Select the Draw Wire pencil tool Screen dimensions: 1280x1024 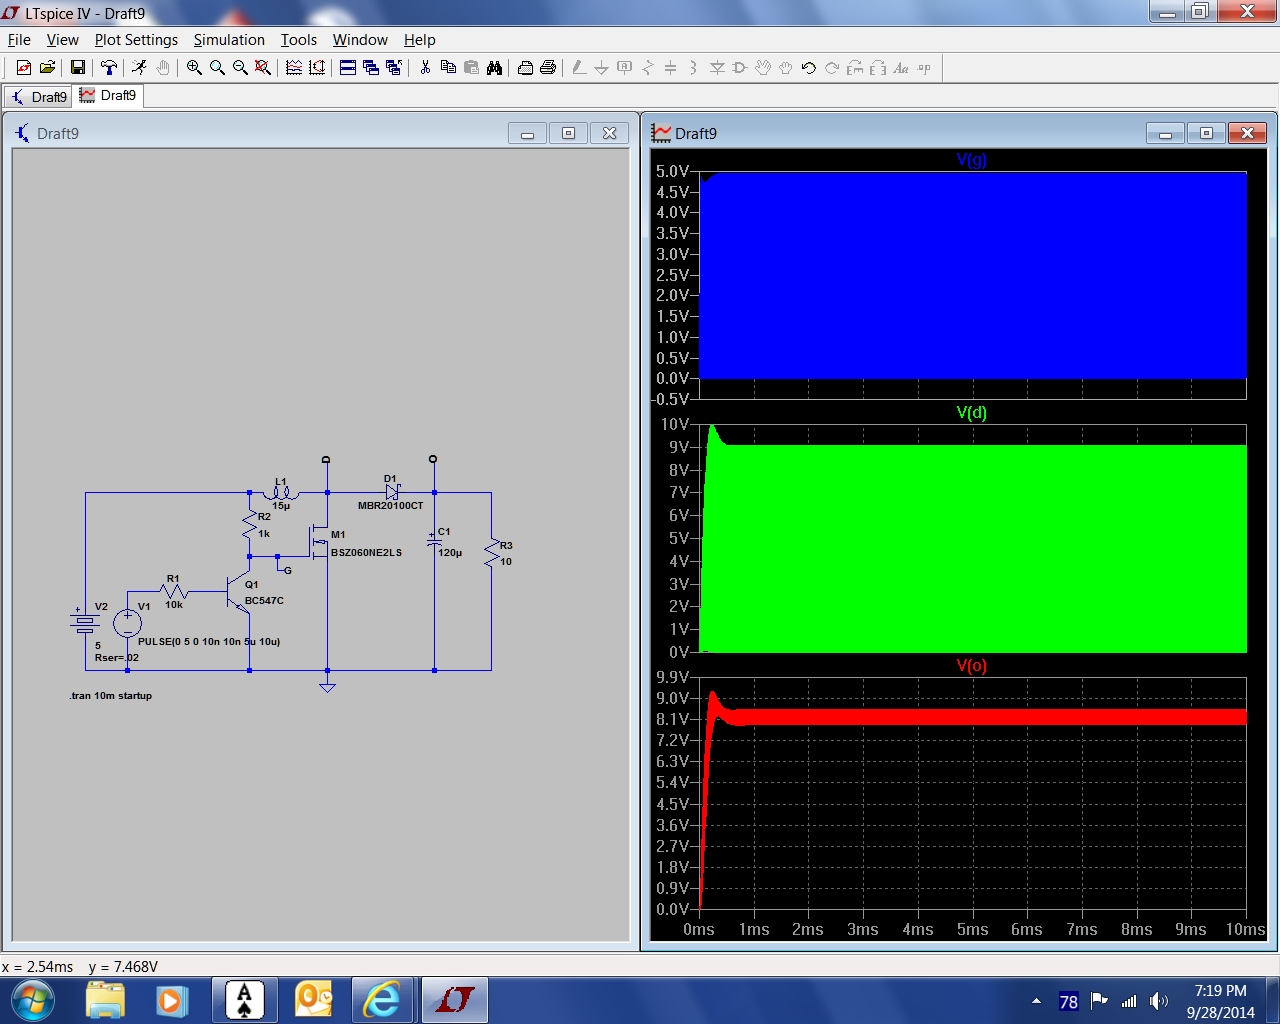click(579, 68)
